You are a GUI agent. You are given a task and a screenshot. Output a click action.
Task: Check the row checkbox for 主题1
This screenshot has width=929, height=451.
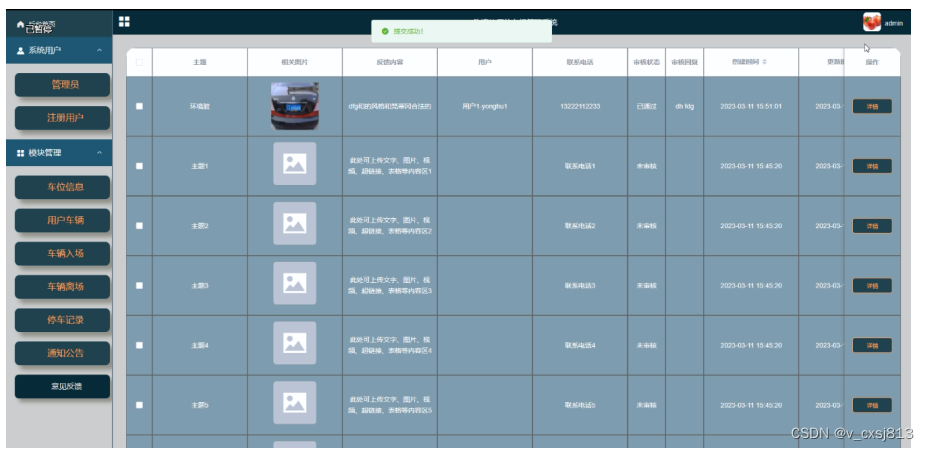coord(139,166)
